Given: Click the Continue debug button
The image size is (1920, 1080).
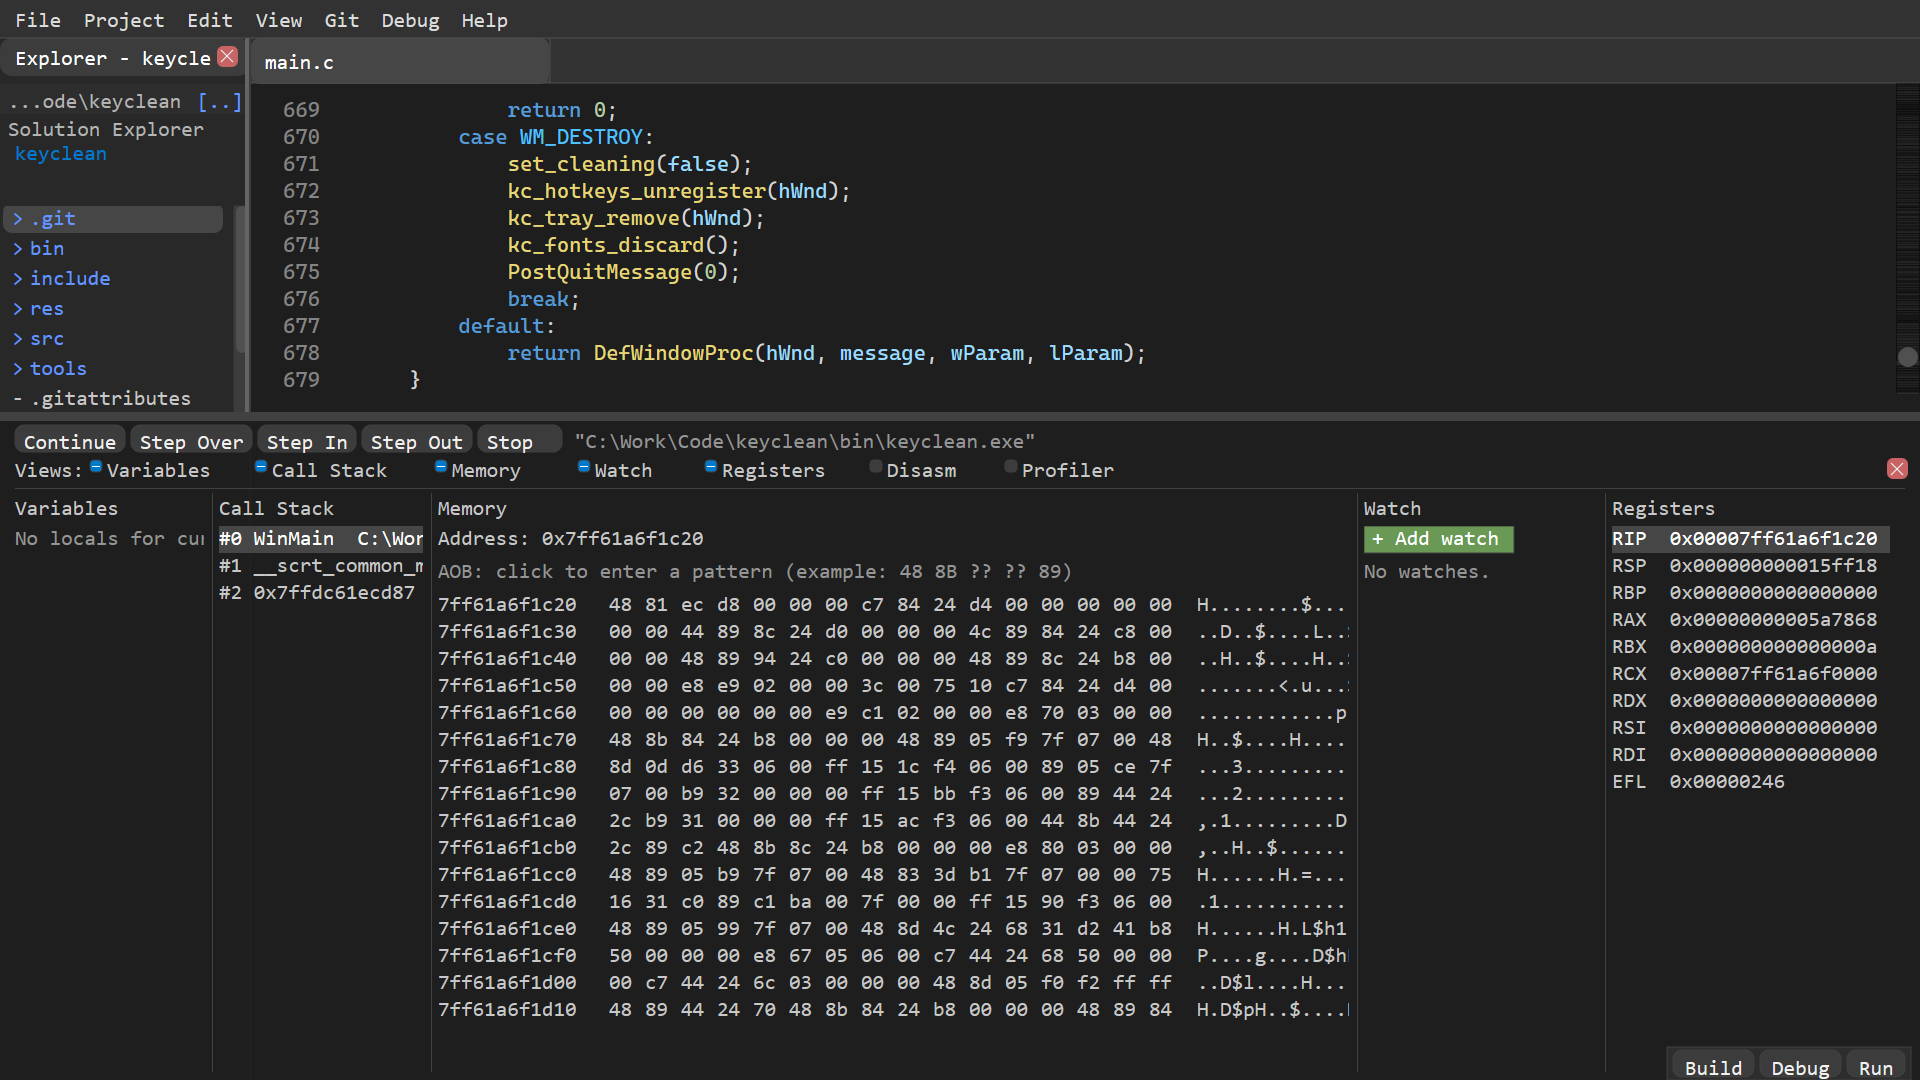Looking at the screenshot, I should pyautogui.click(x=70, y=442).
